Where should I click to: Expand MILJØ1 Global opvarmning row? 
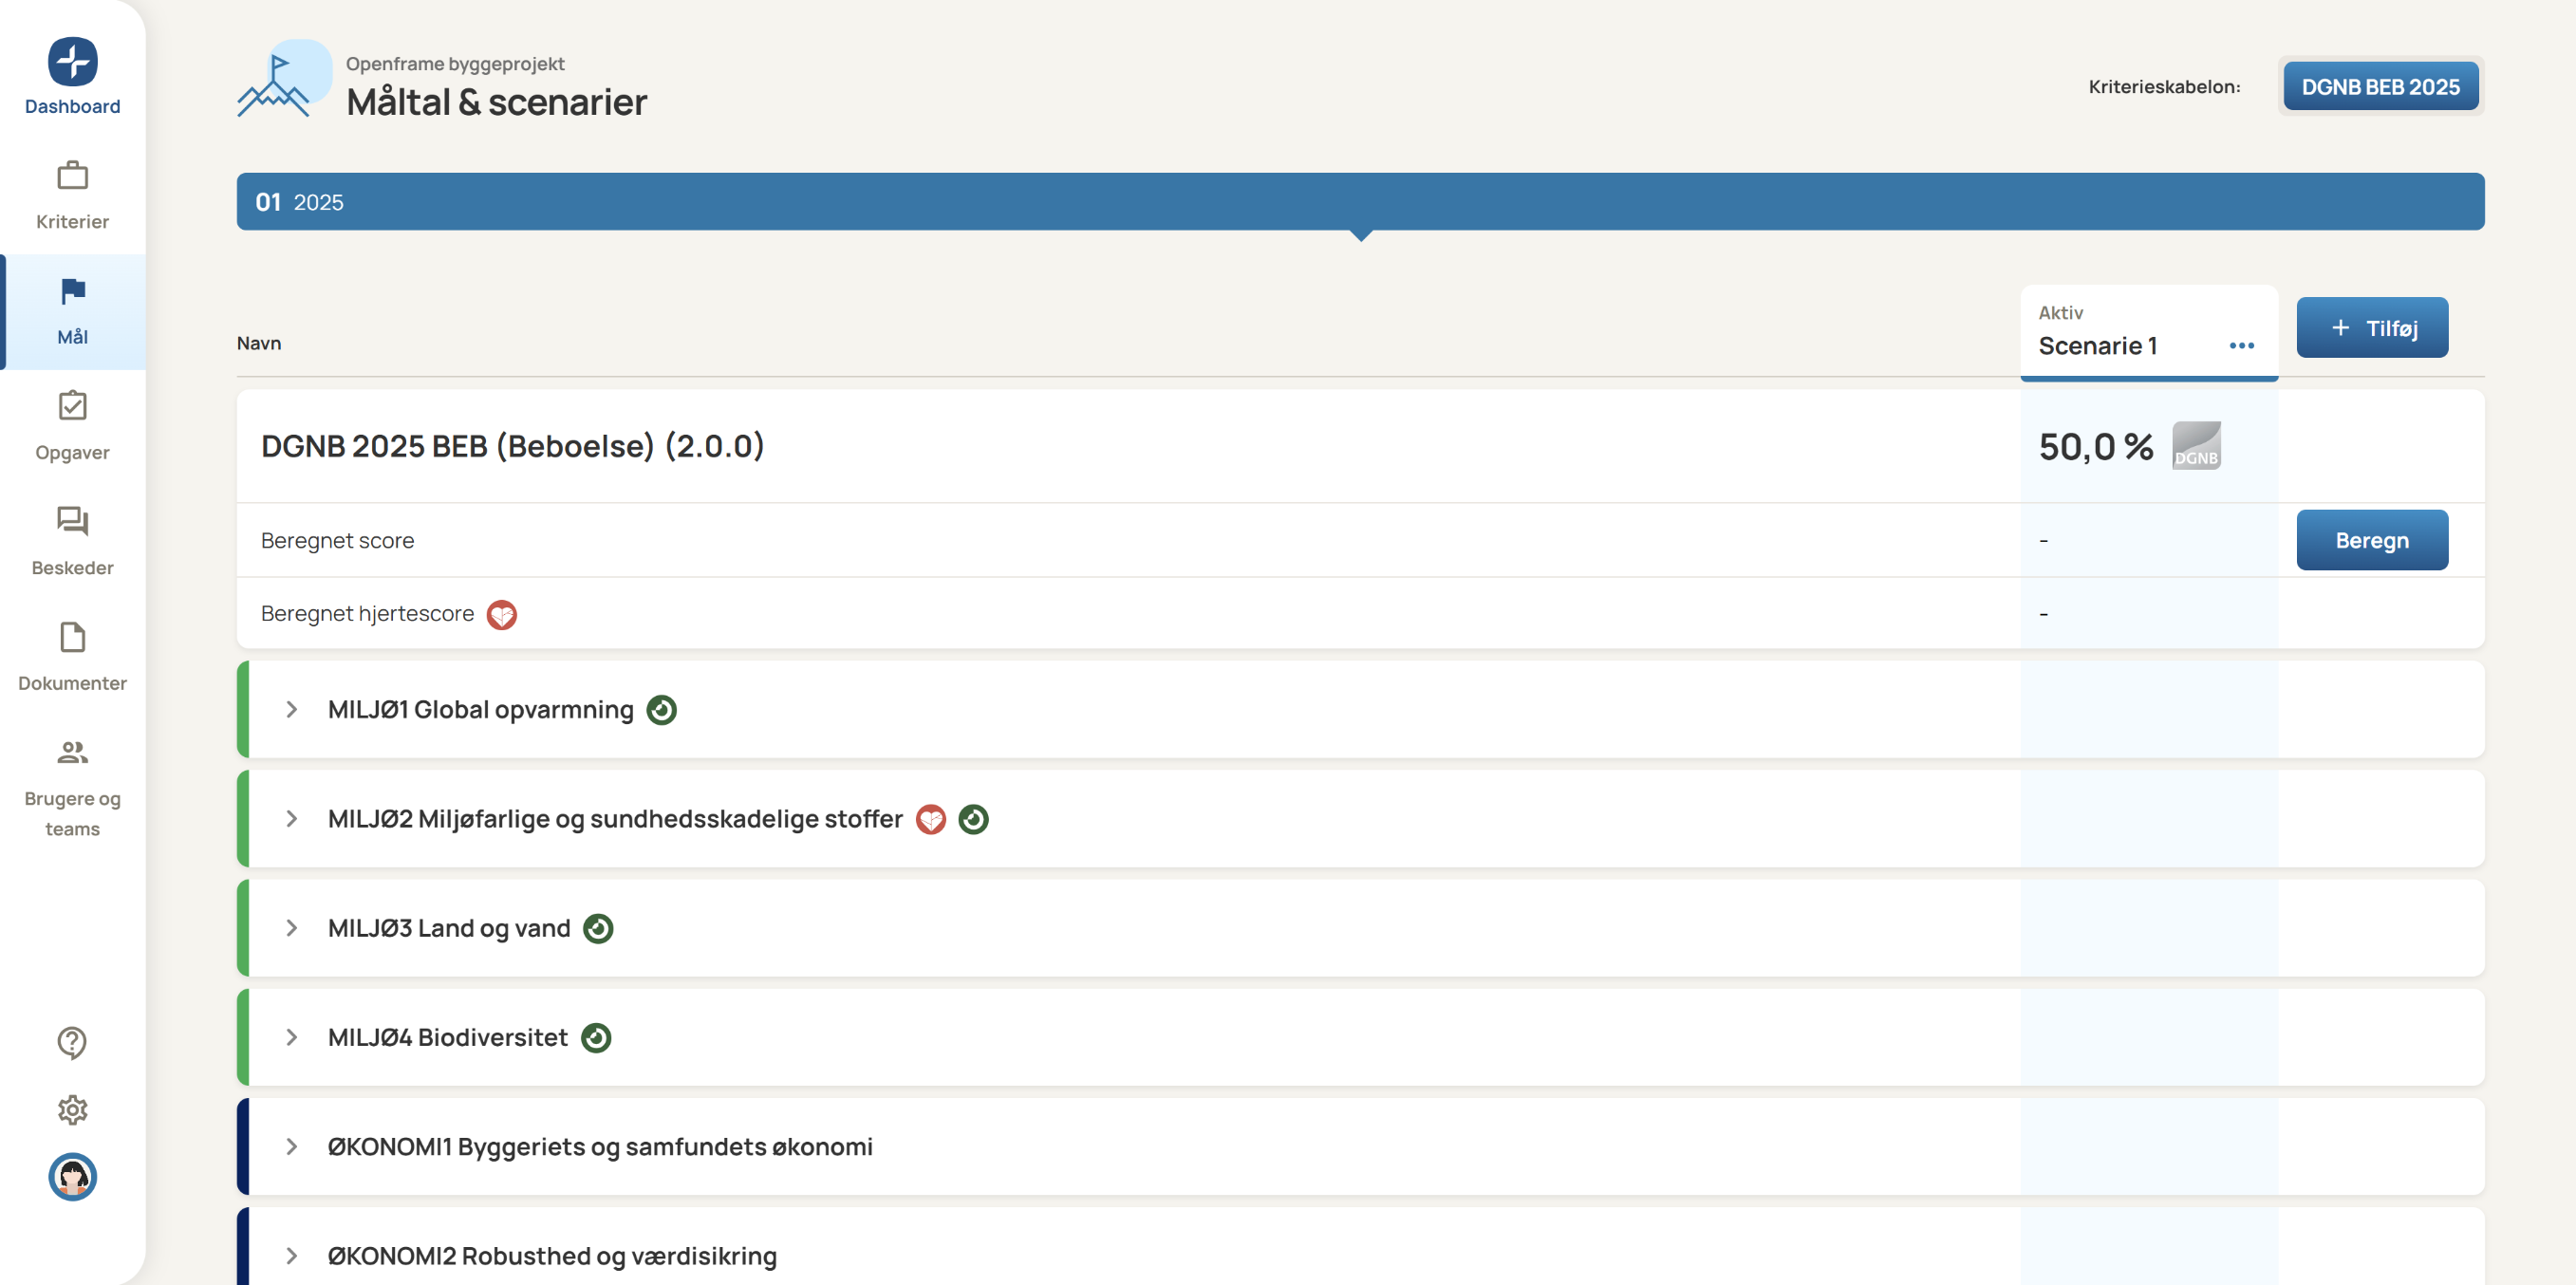[x=291, y=710]
